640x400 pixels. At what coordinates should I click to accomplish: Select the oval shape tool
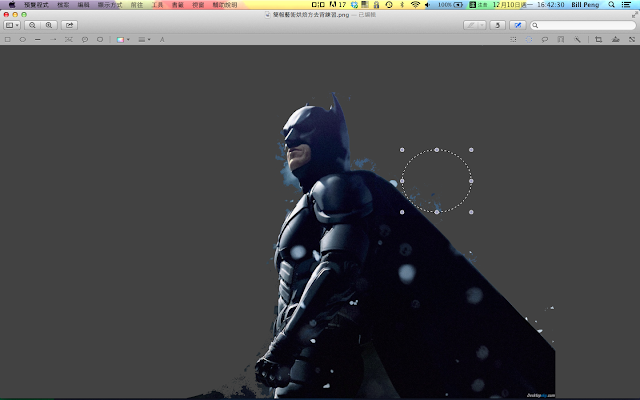pos(22,40)
